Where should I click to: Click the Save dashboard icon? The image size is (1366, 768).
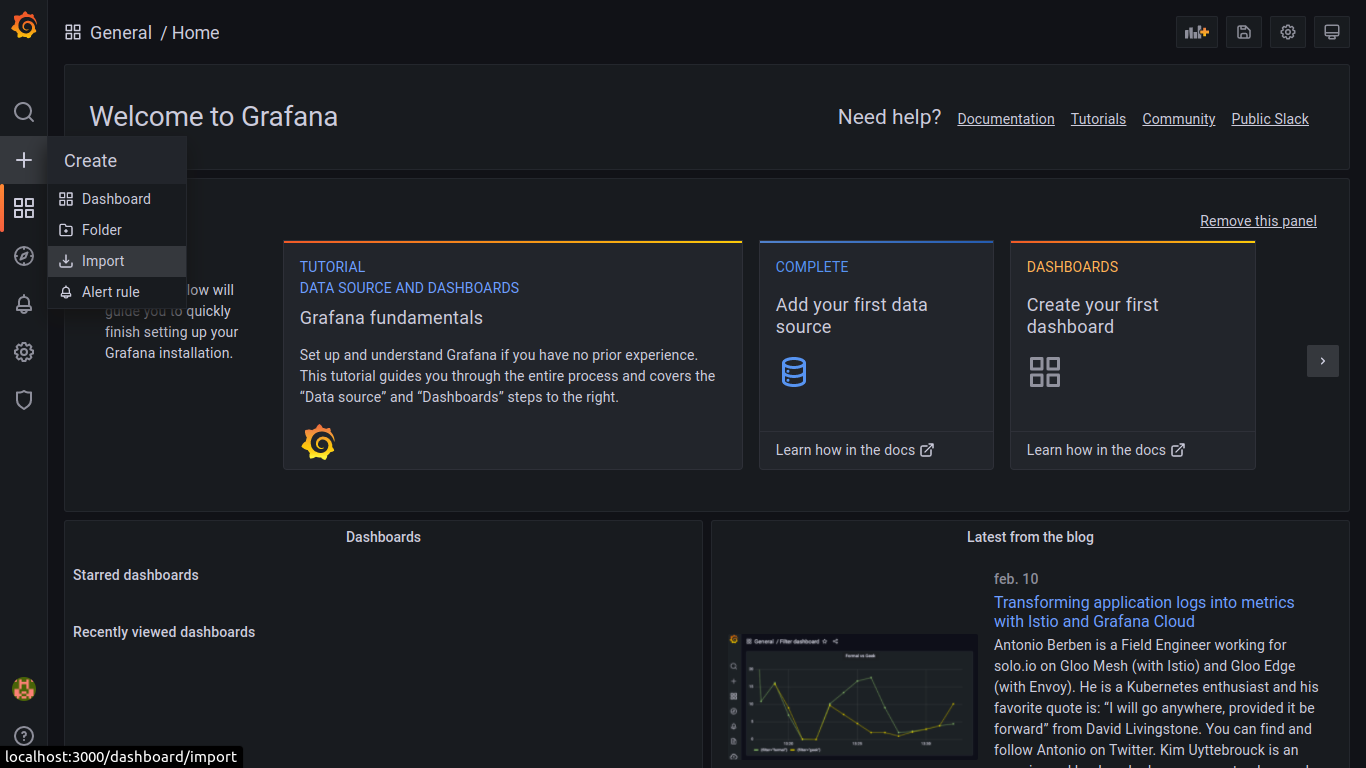[x=1244, y=32]
